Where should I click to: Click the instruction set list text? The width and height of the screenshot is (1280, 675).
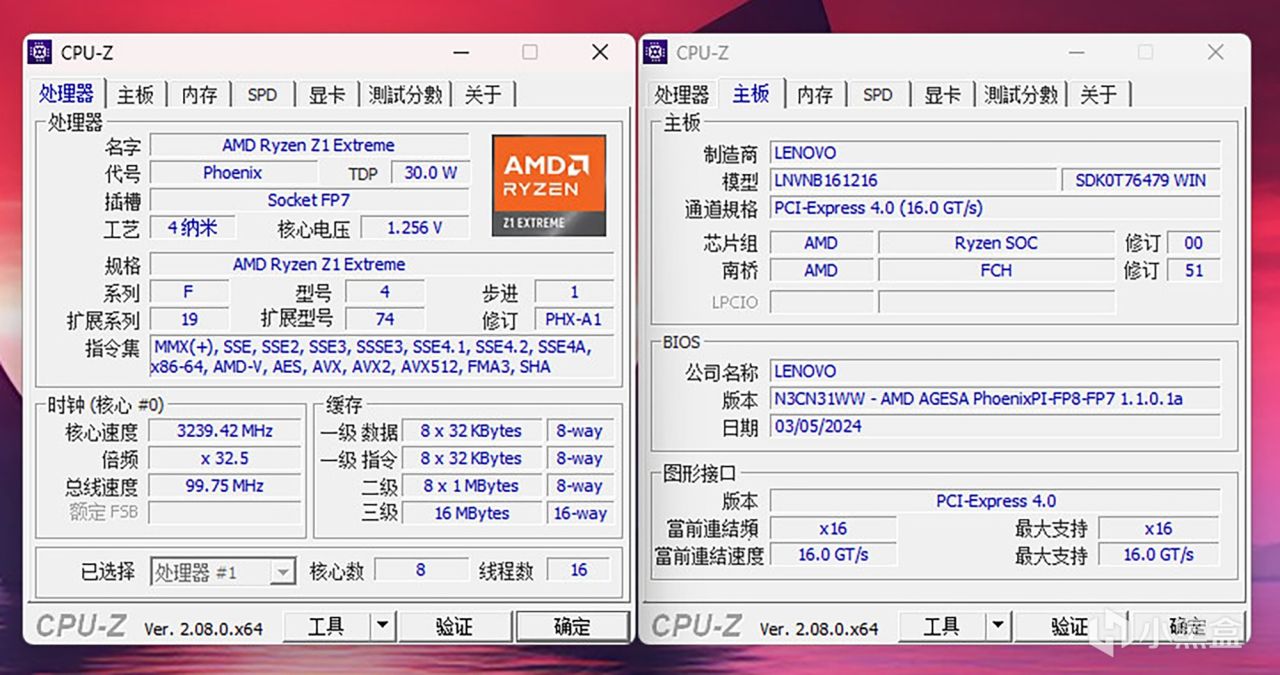click(x=381, y=357)
